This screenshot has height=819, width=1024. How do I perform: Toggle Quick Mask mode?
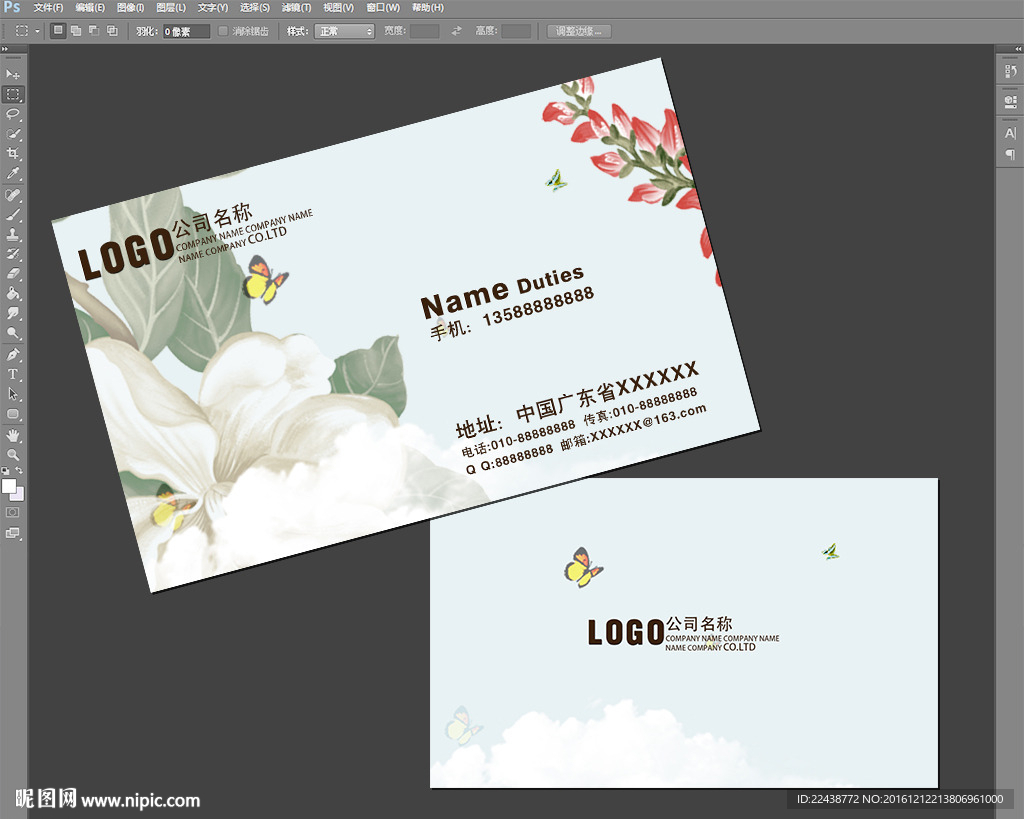pos(13,512)
